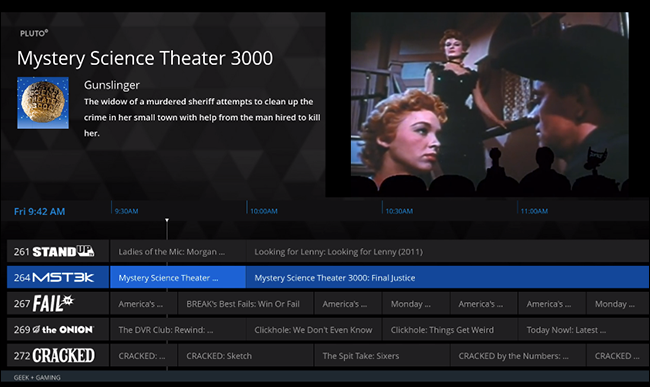
Task: Click the Gunslinger episode title
Action: pos(112,85)
